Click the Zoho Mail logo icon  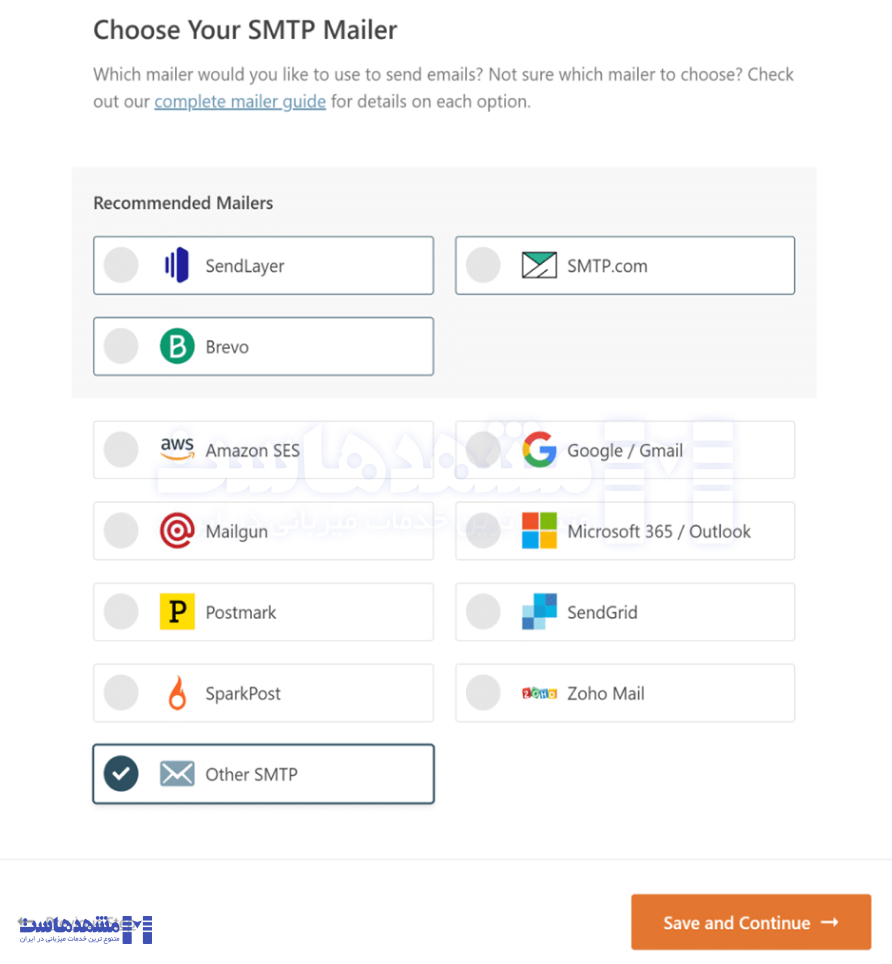click(x=540, y=692)
